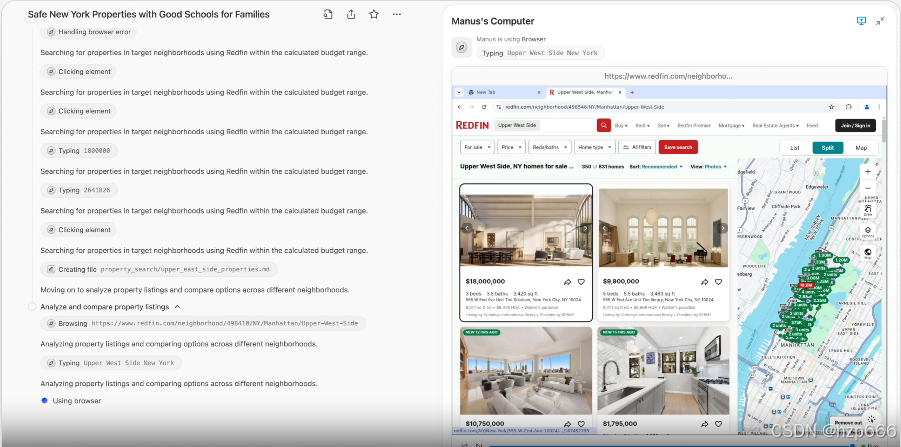901x447 pixels.
Task: Open the Buy menu in Redfin header
Action: [x=621, y=125]
